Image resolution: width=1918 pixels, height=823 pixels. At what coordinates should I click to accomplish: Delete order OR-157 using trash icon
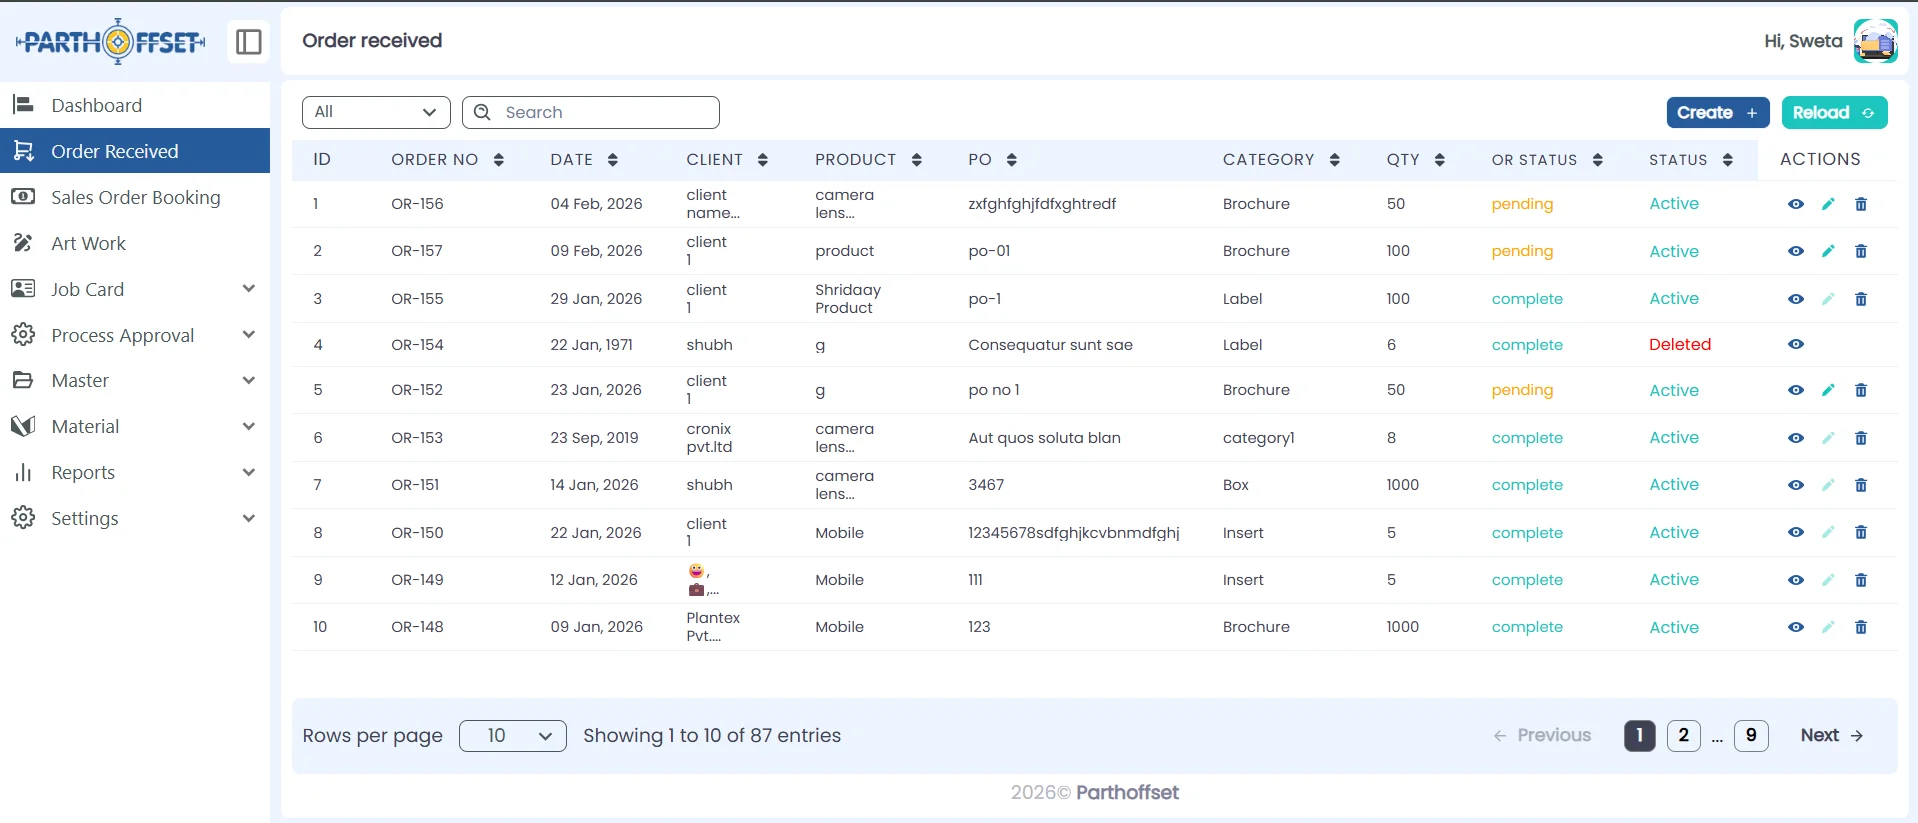point(1861,251)
